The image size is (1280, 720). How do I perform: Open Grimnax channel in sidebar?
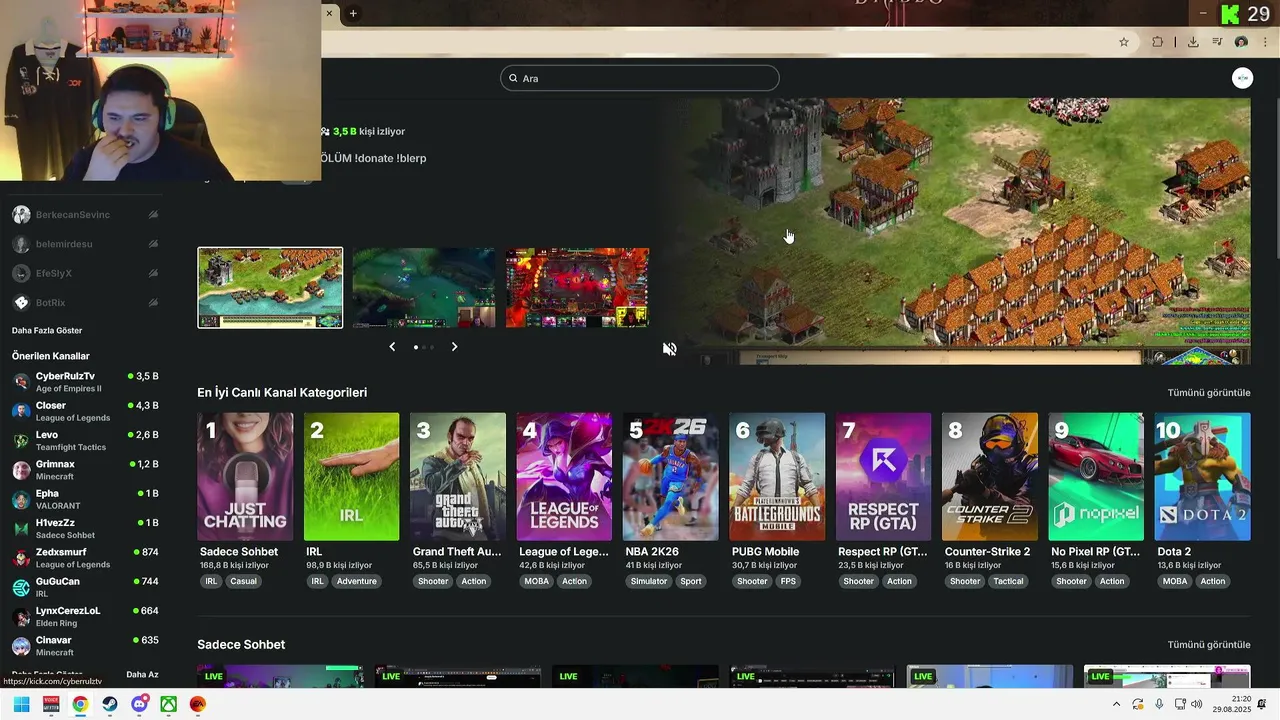click(x=85, y=470)
